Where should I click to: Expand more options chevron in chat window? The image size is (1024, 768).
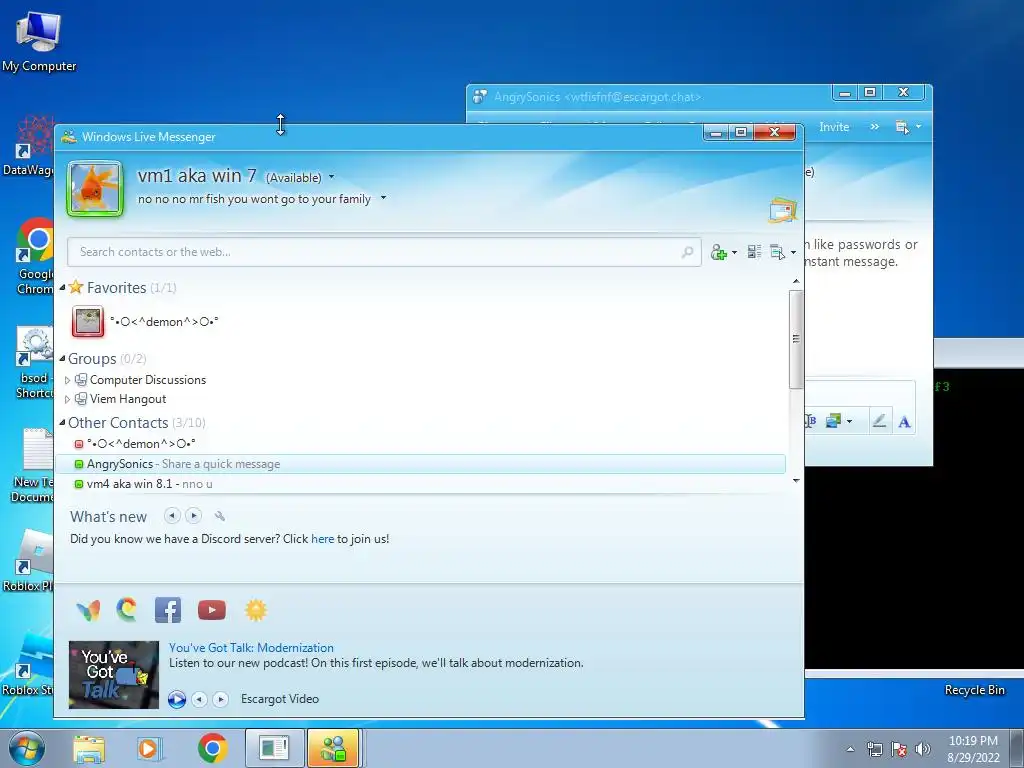pyautogui.click(x=874, y=127)
